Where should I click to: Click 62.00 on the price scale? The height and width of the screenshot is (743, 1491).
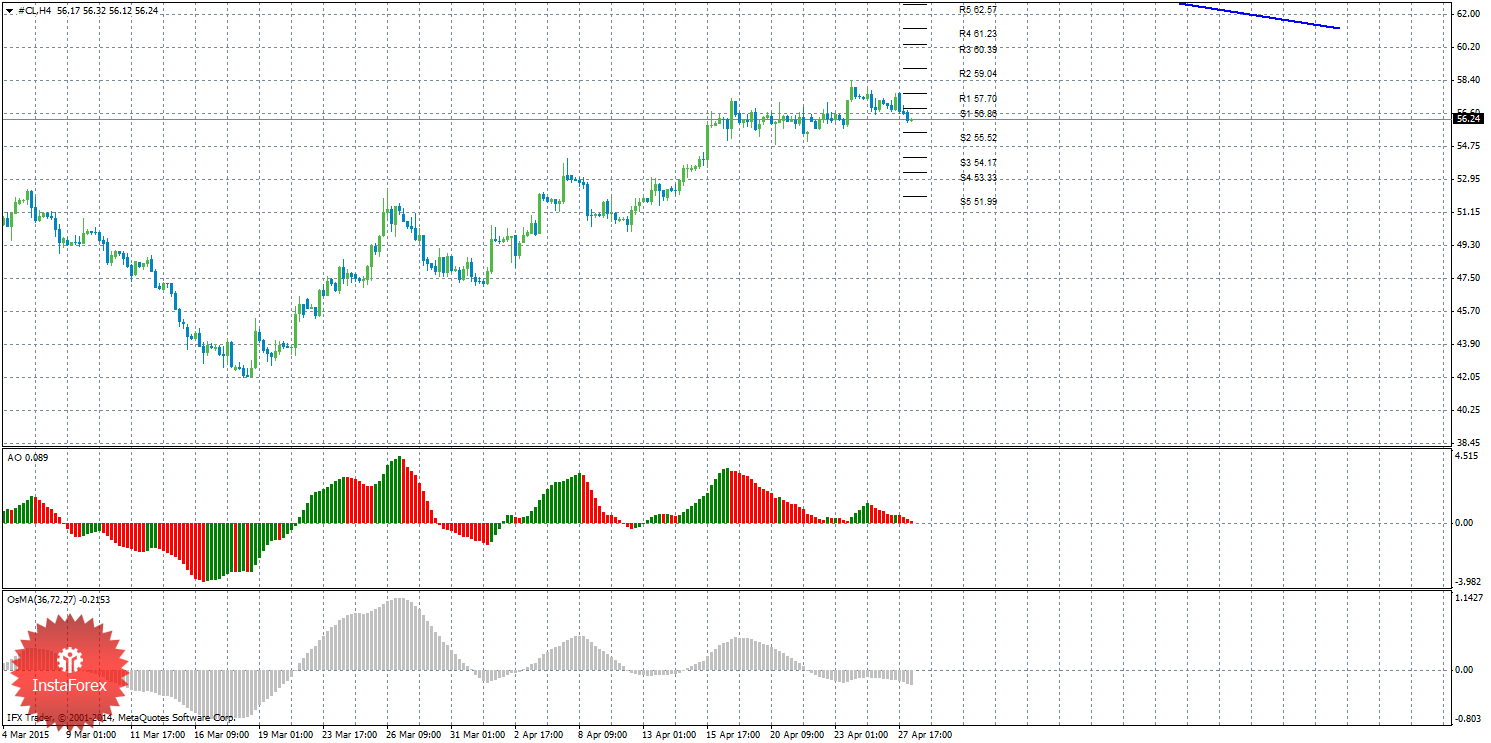(x=1468, y=14)
